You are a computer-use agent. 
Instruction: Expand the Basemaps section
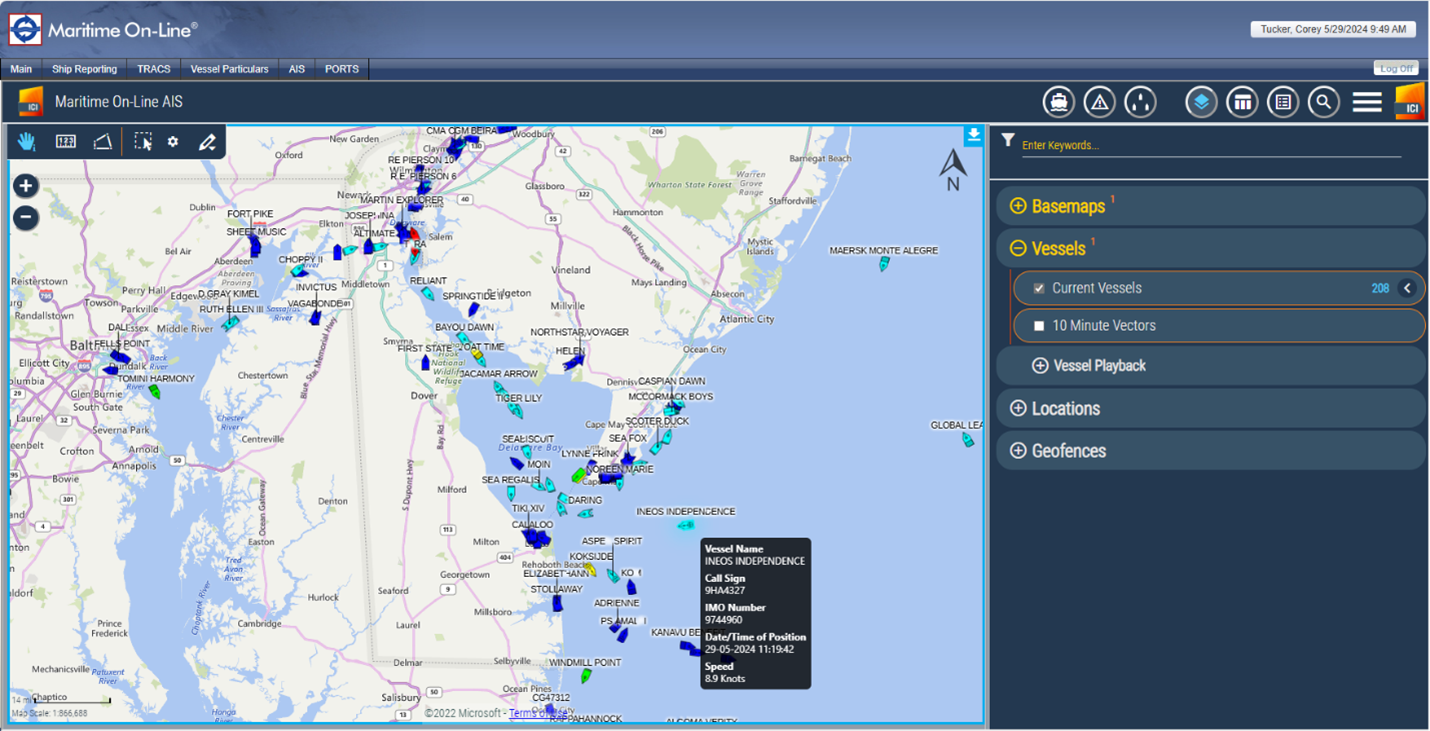tap(1018, 206)
